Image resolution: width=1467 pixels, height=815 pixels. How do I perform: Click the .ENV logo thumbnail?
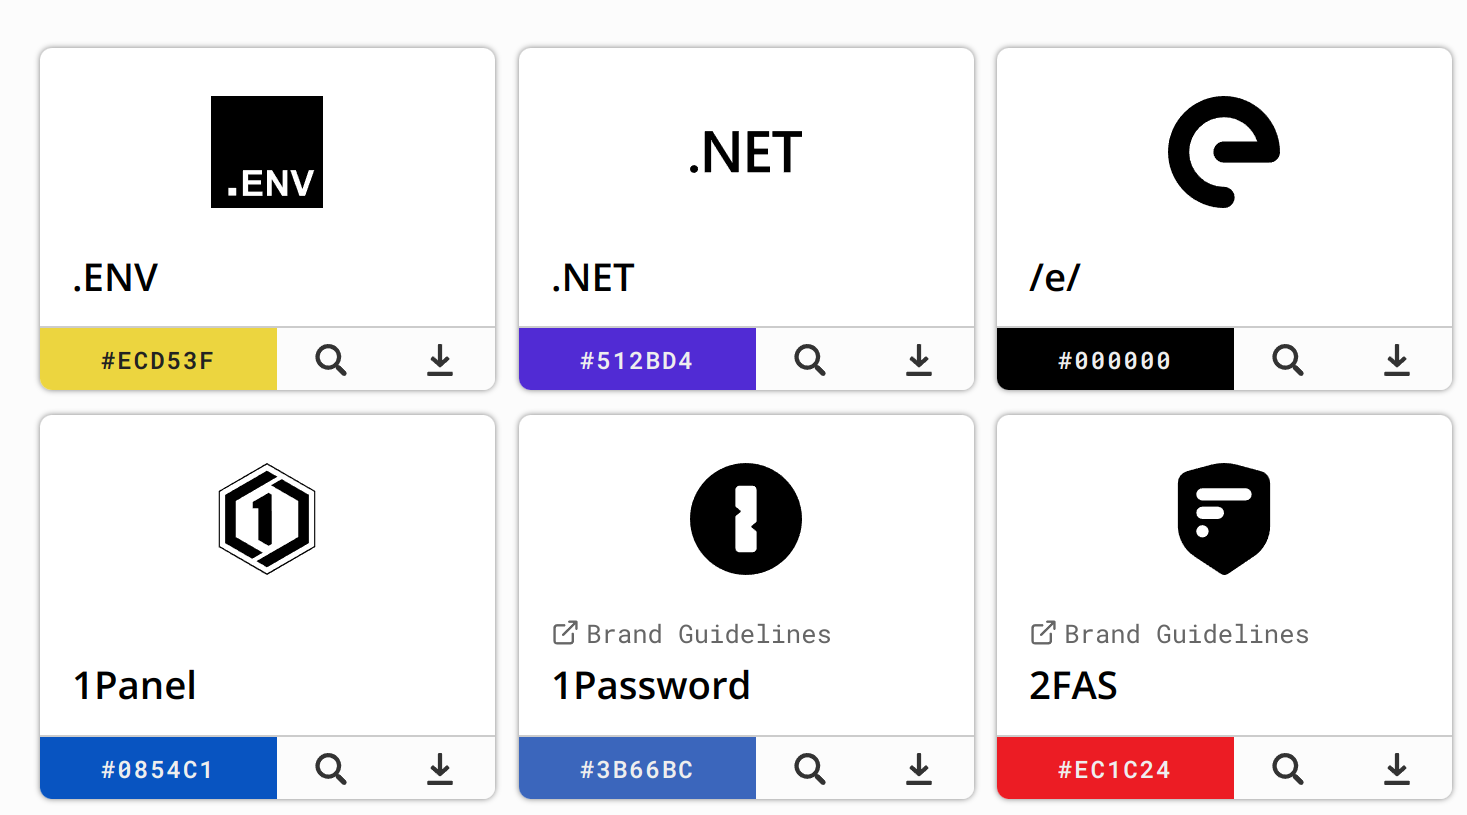[x=267, y=152]
